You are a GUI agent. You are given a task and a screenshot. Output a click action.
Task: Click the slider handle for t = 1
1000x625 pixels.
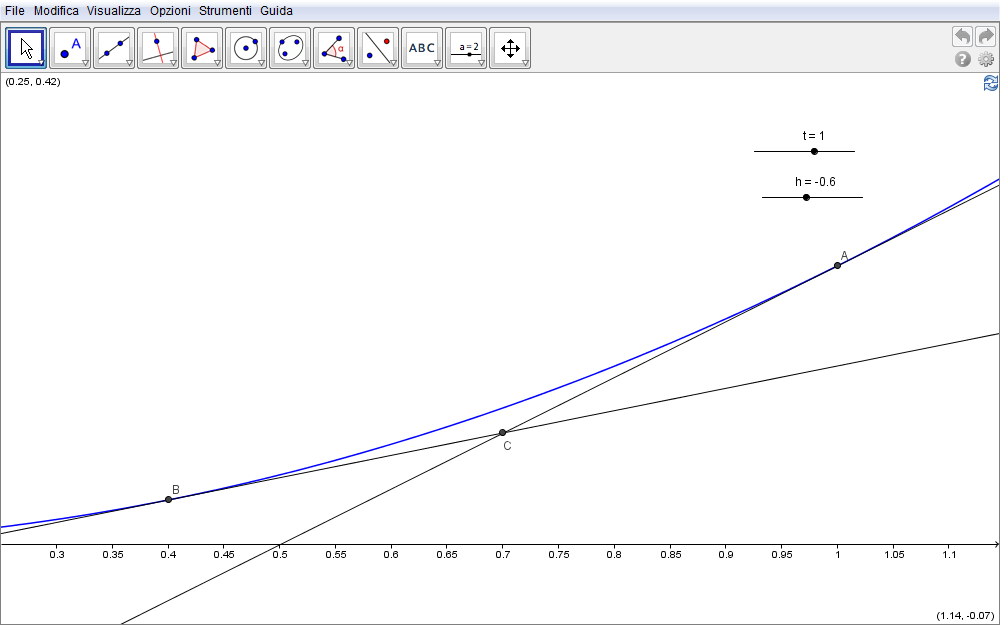click(x=814, y=151)
